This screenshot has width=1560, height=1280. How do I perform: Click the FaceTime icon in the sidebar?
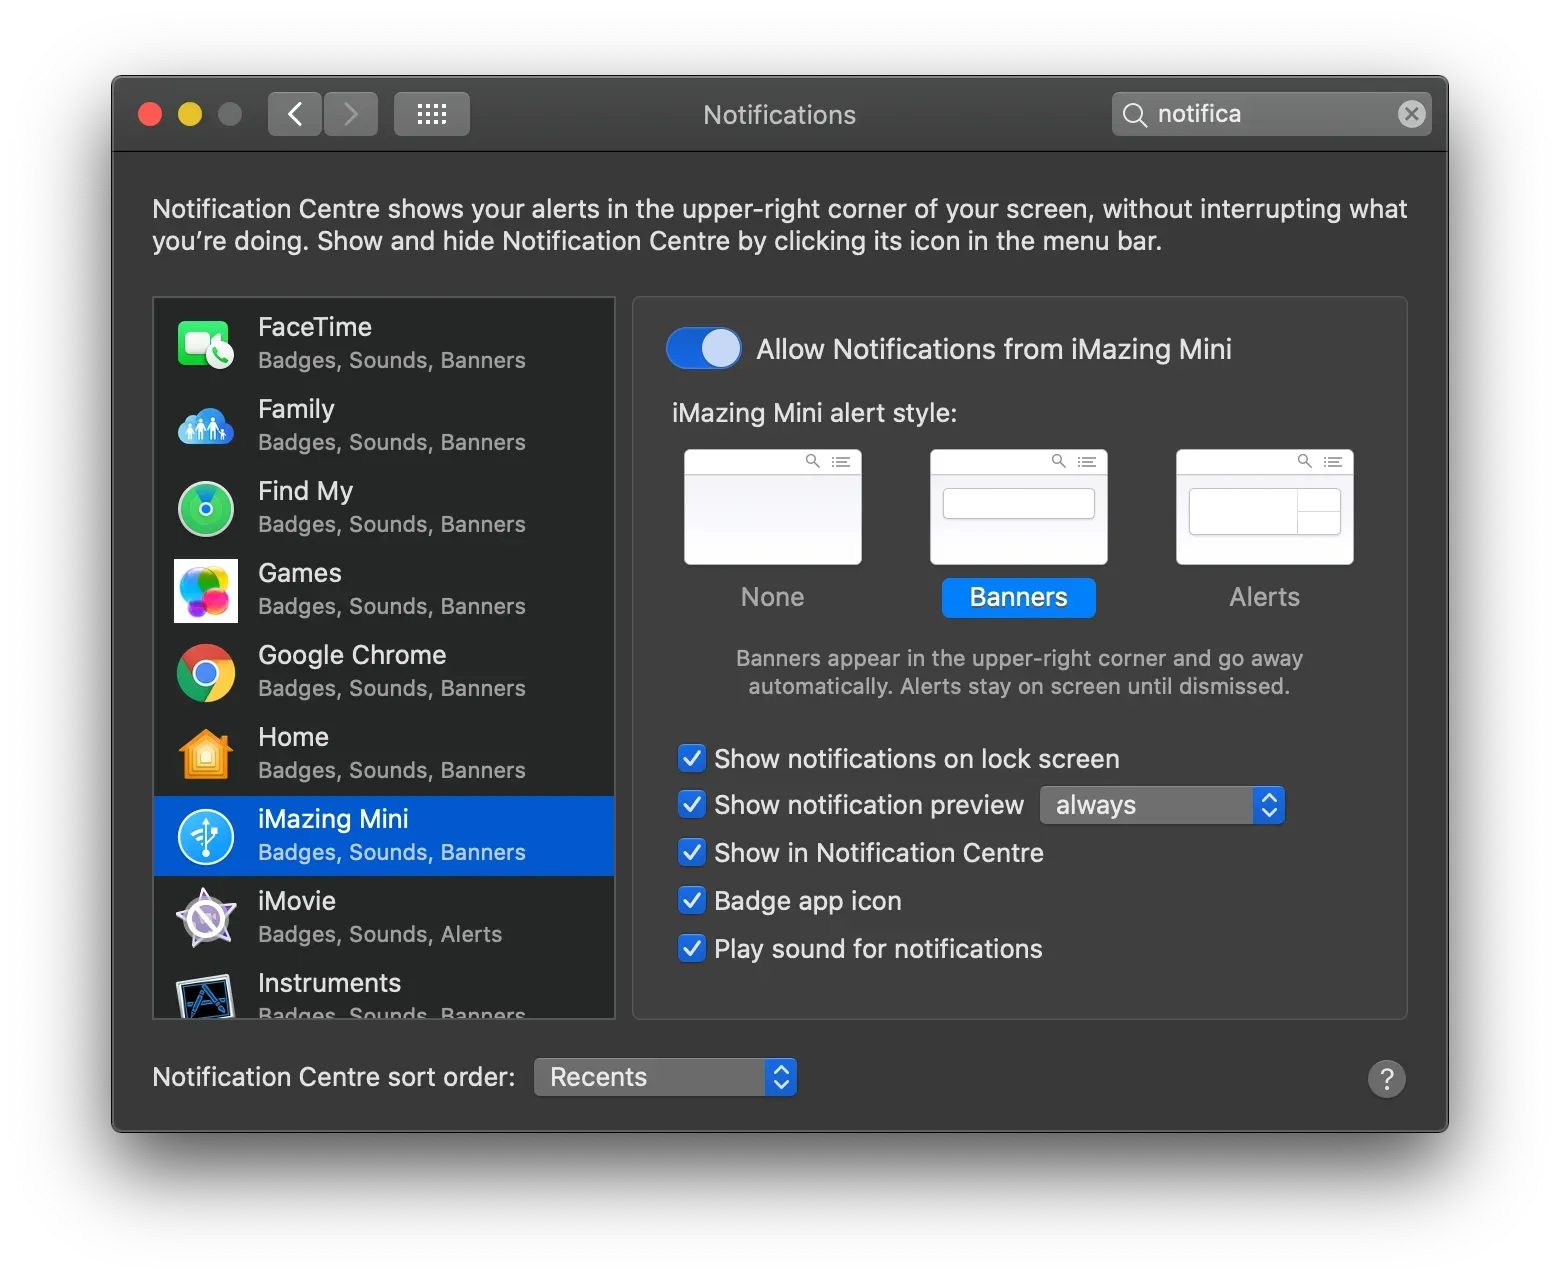205,343
